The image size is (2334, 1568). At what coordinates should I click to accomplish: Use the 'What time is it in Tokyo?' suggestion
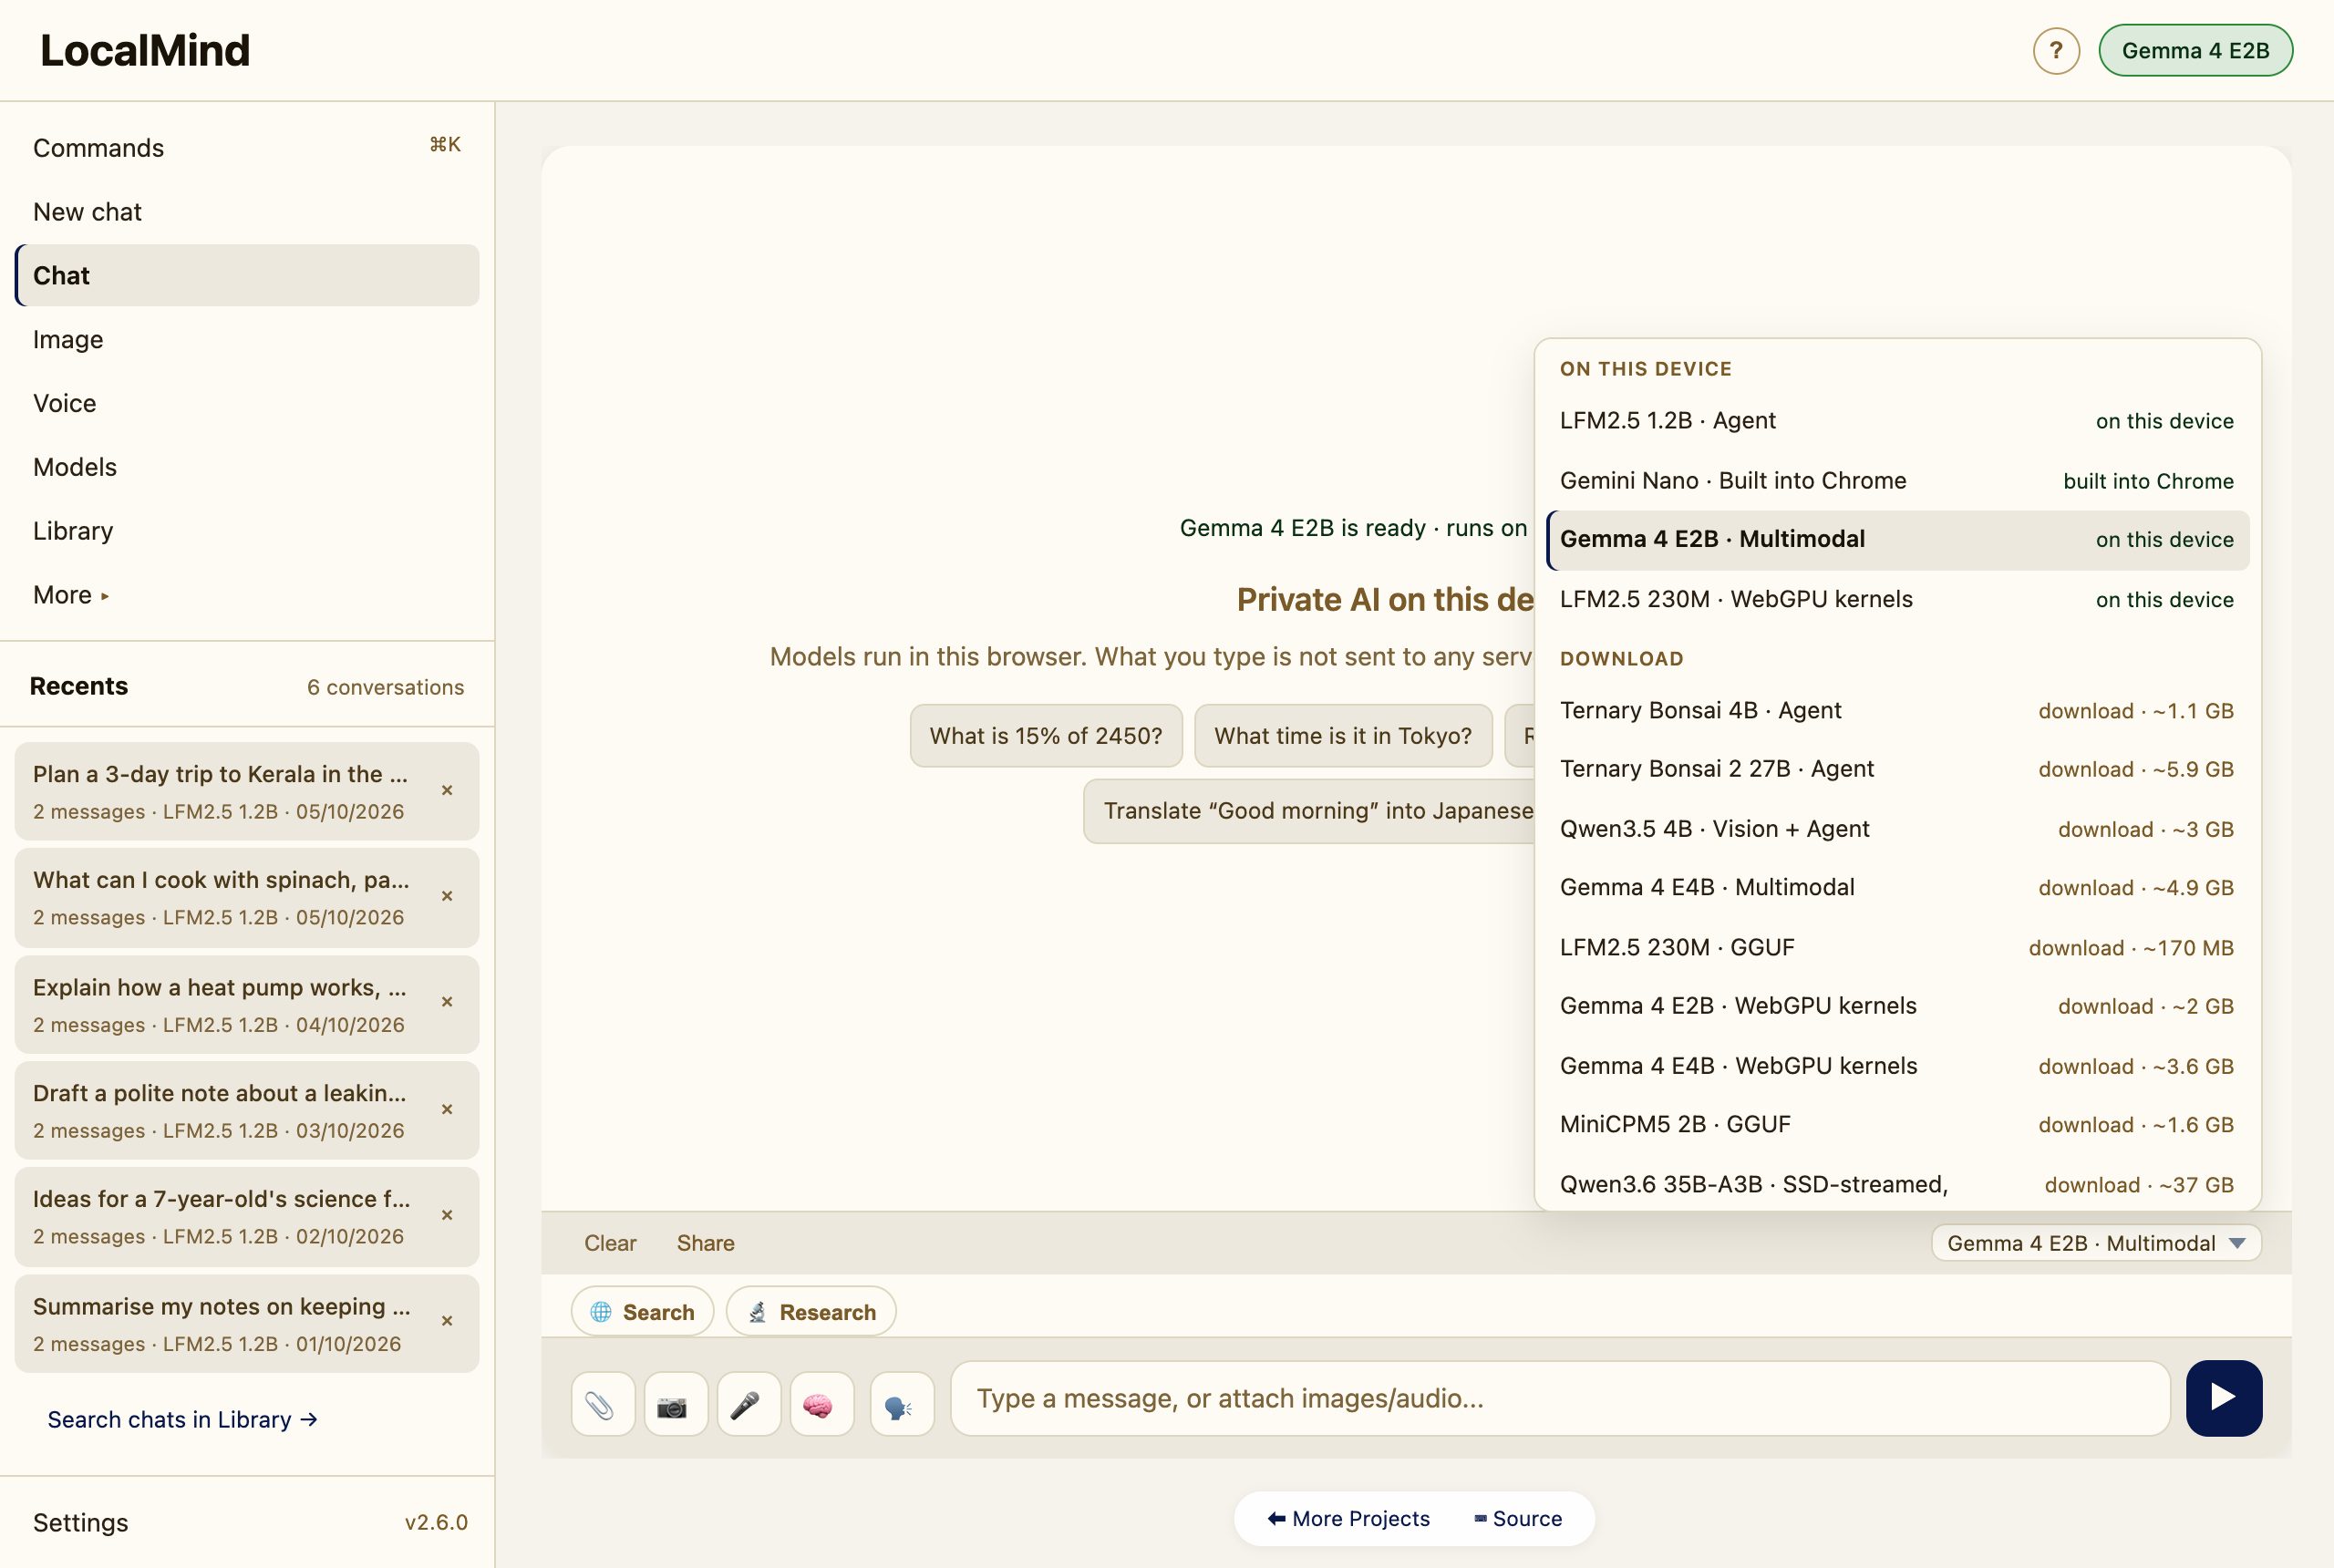pyautogui.click(x=1343, y=736)
